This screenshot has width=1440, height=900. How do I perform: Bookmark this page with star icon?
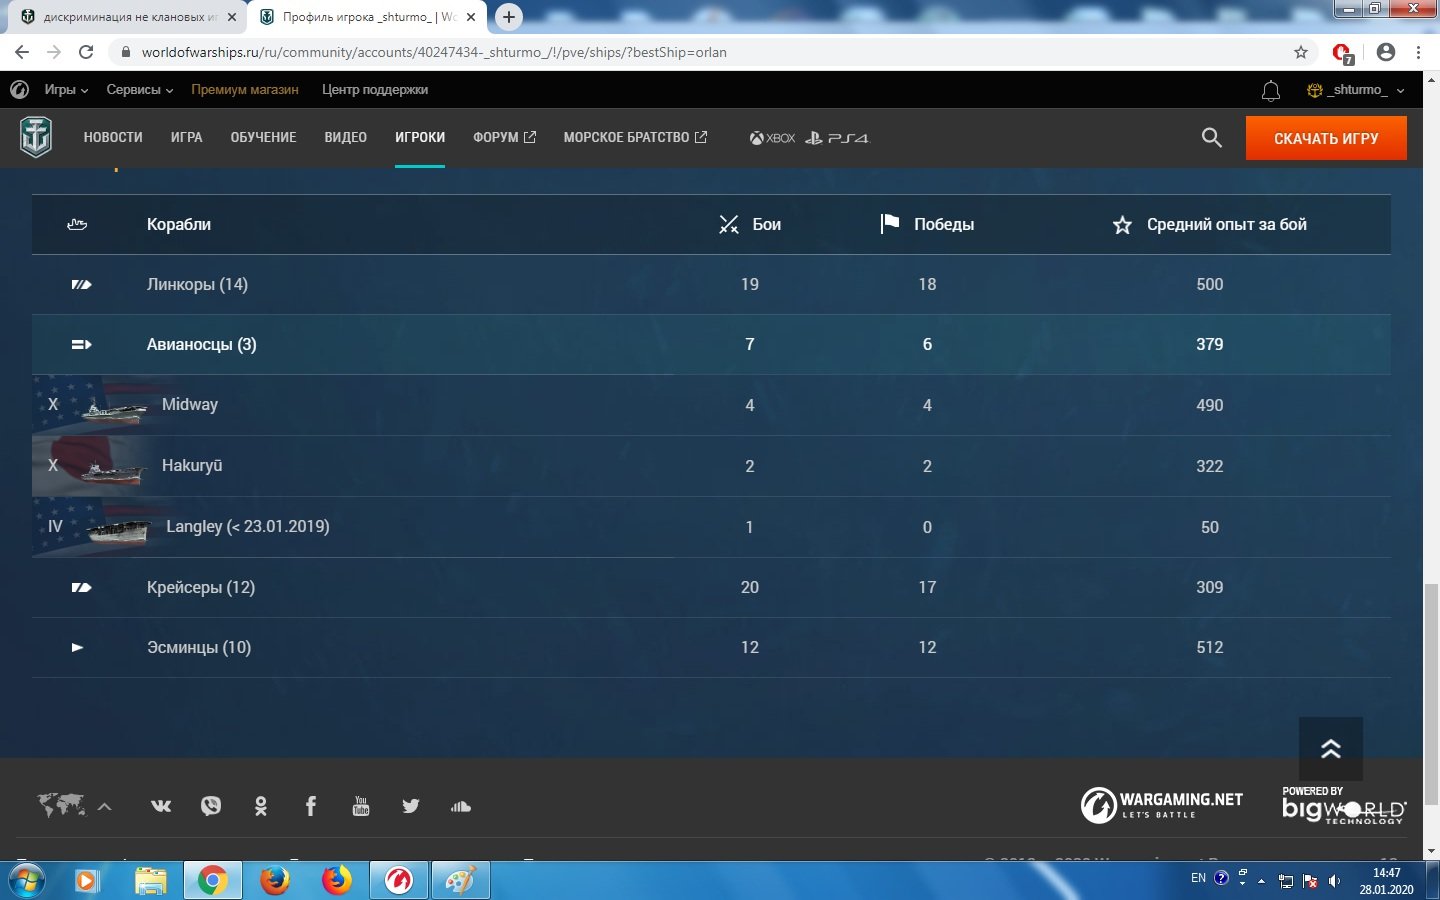[x=1300, y=52]
